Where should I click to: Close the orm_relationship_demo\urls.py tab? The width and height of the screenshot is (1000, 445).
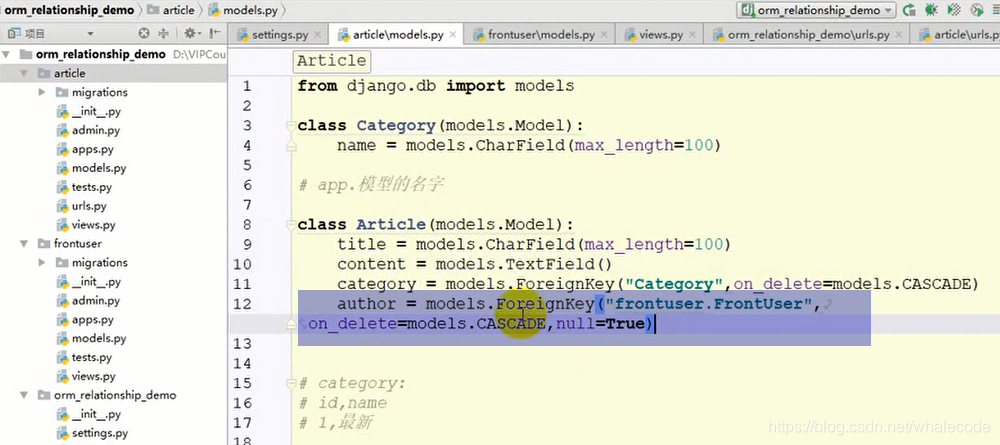tap(899, 35)
